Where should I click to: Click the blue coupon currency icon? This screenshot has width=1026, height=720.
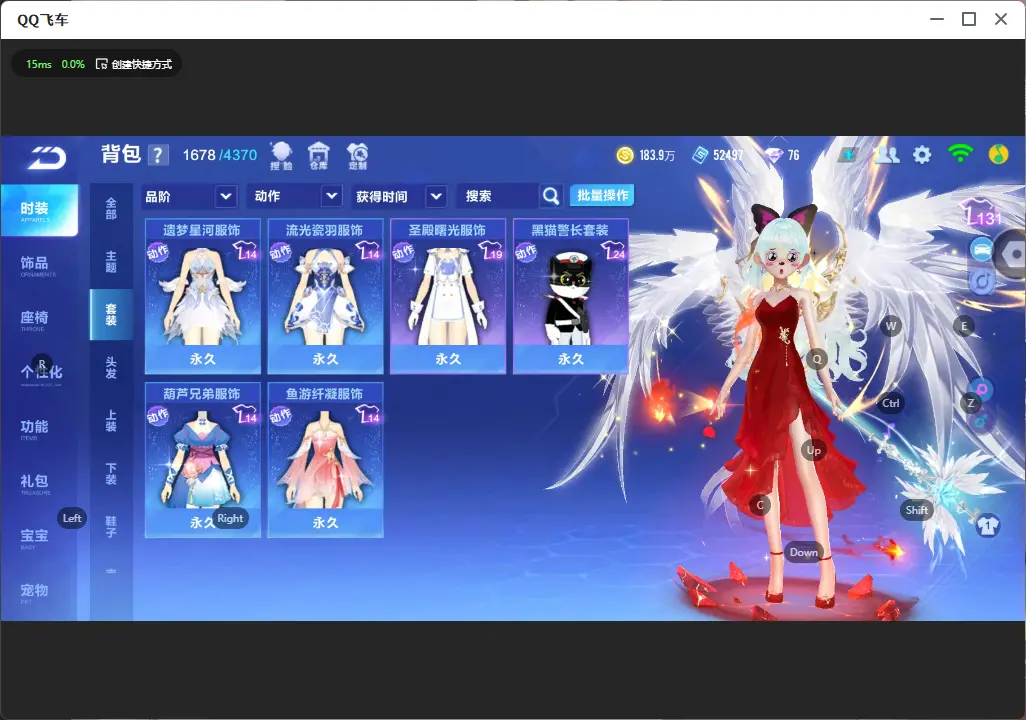[x=699, y=155]
